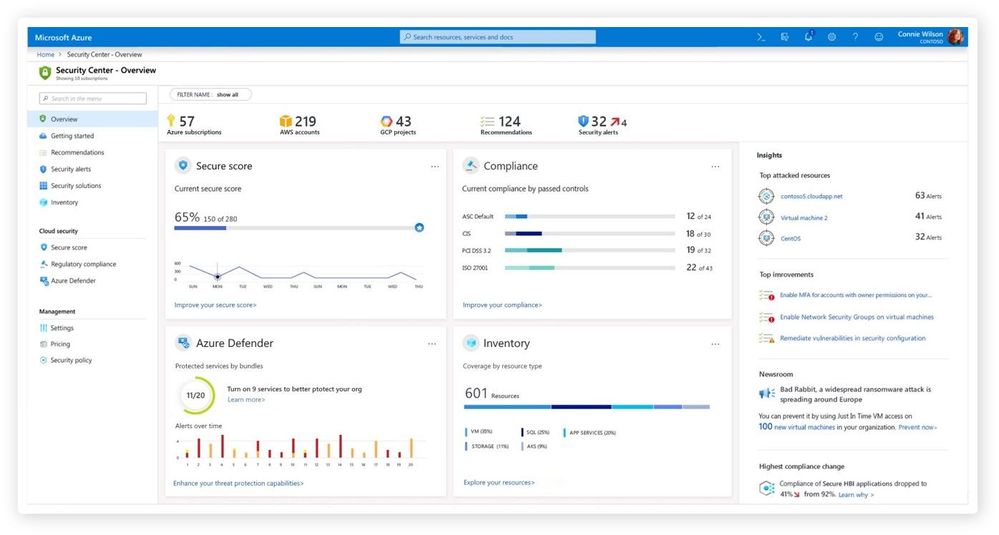The width and height of the screenshot is (999, 535).
Task: Click target icon beside contoso5.cloudapp.net
Action: 766,196
